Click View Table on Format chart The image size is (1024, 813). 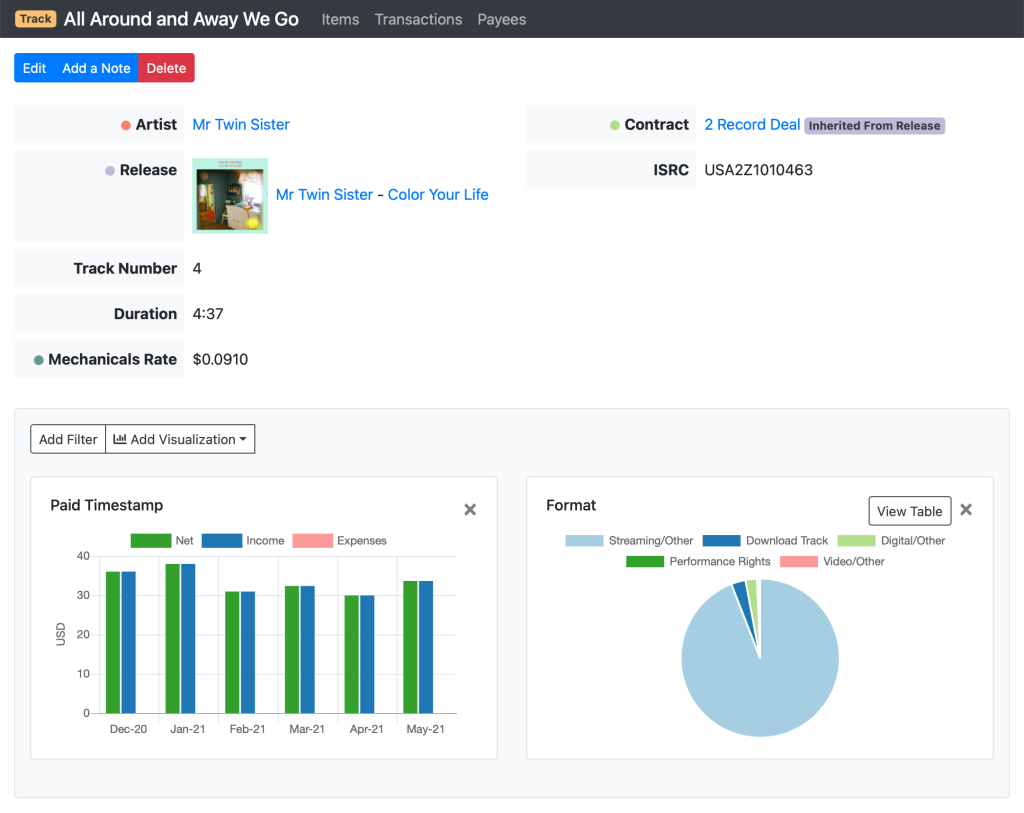point(909,511)
